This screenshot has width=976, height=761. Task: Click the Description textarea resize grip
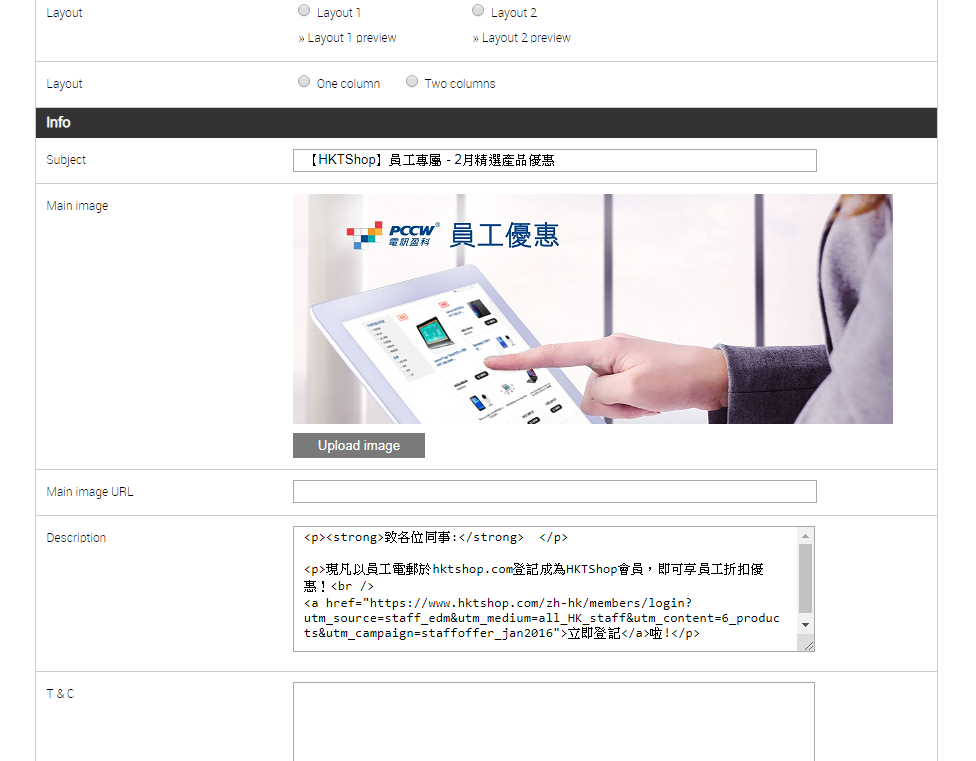(x=808, y=646)
